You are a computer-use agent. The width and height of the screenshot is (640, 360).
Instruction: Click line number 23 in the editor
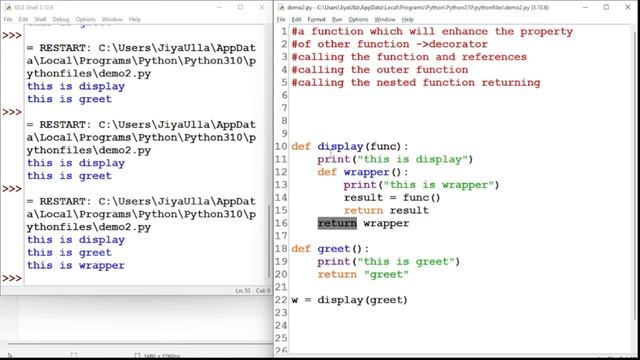click(x=281, y=313)
